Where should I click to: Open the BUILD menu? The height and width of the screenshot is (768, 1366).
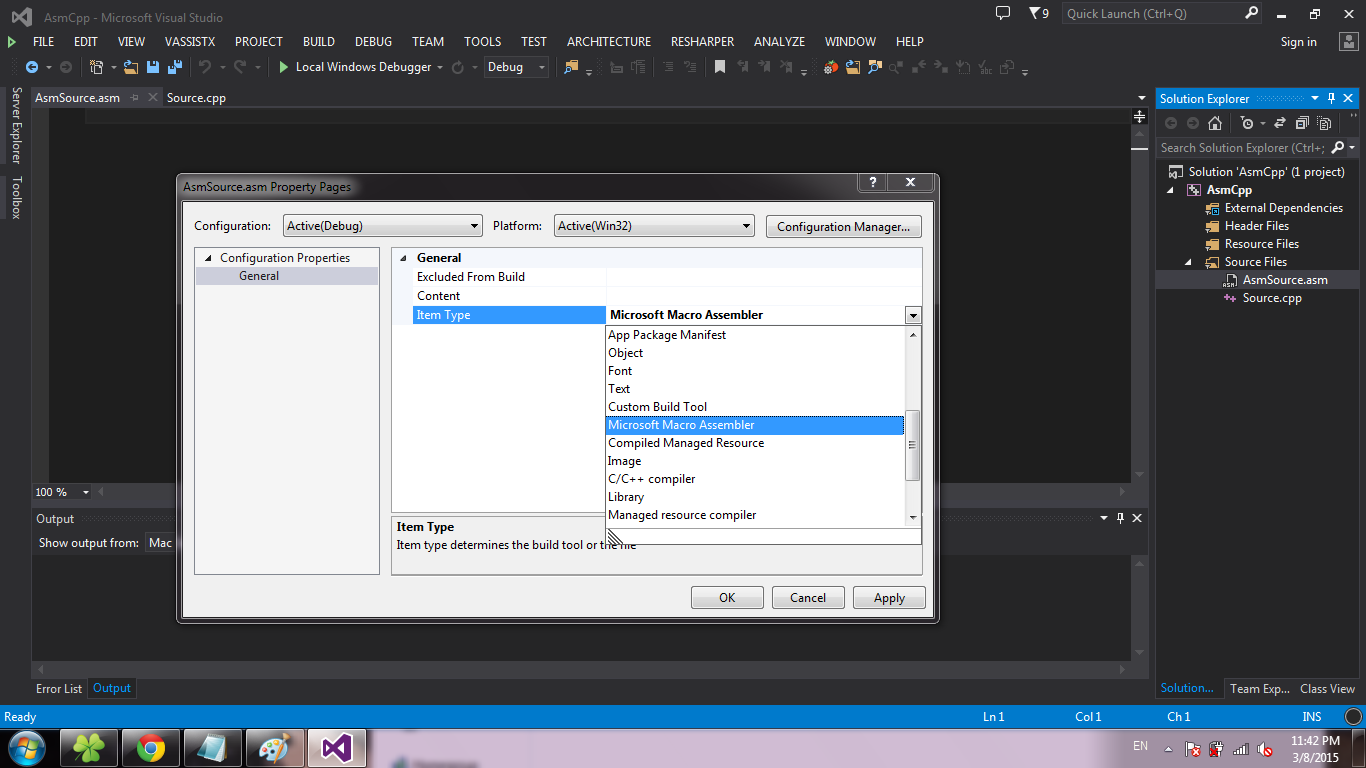tap(319, 42)
